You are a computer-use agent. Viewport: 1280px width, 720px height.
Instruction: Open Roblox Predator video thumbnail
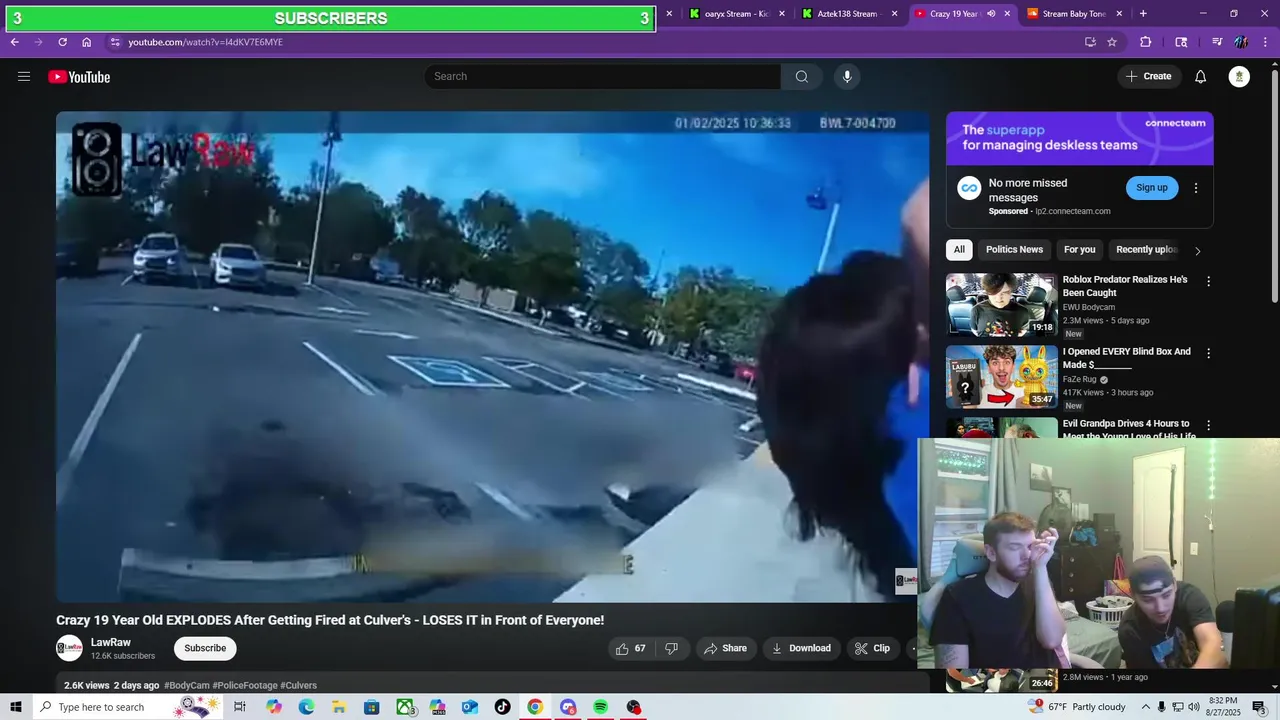coord(1001,304)
